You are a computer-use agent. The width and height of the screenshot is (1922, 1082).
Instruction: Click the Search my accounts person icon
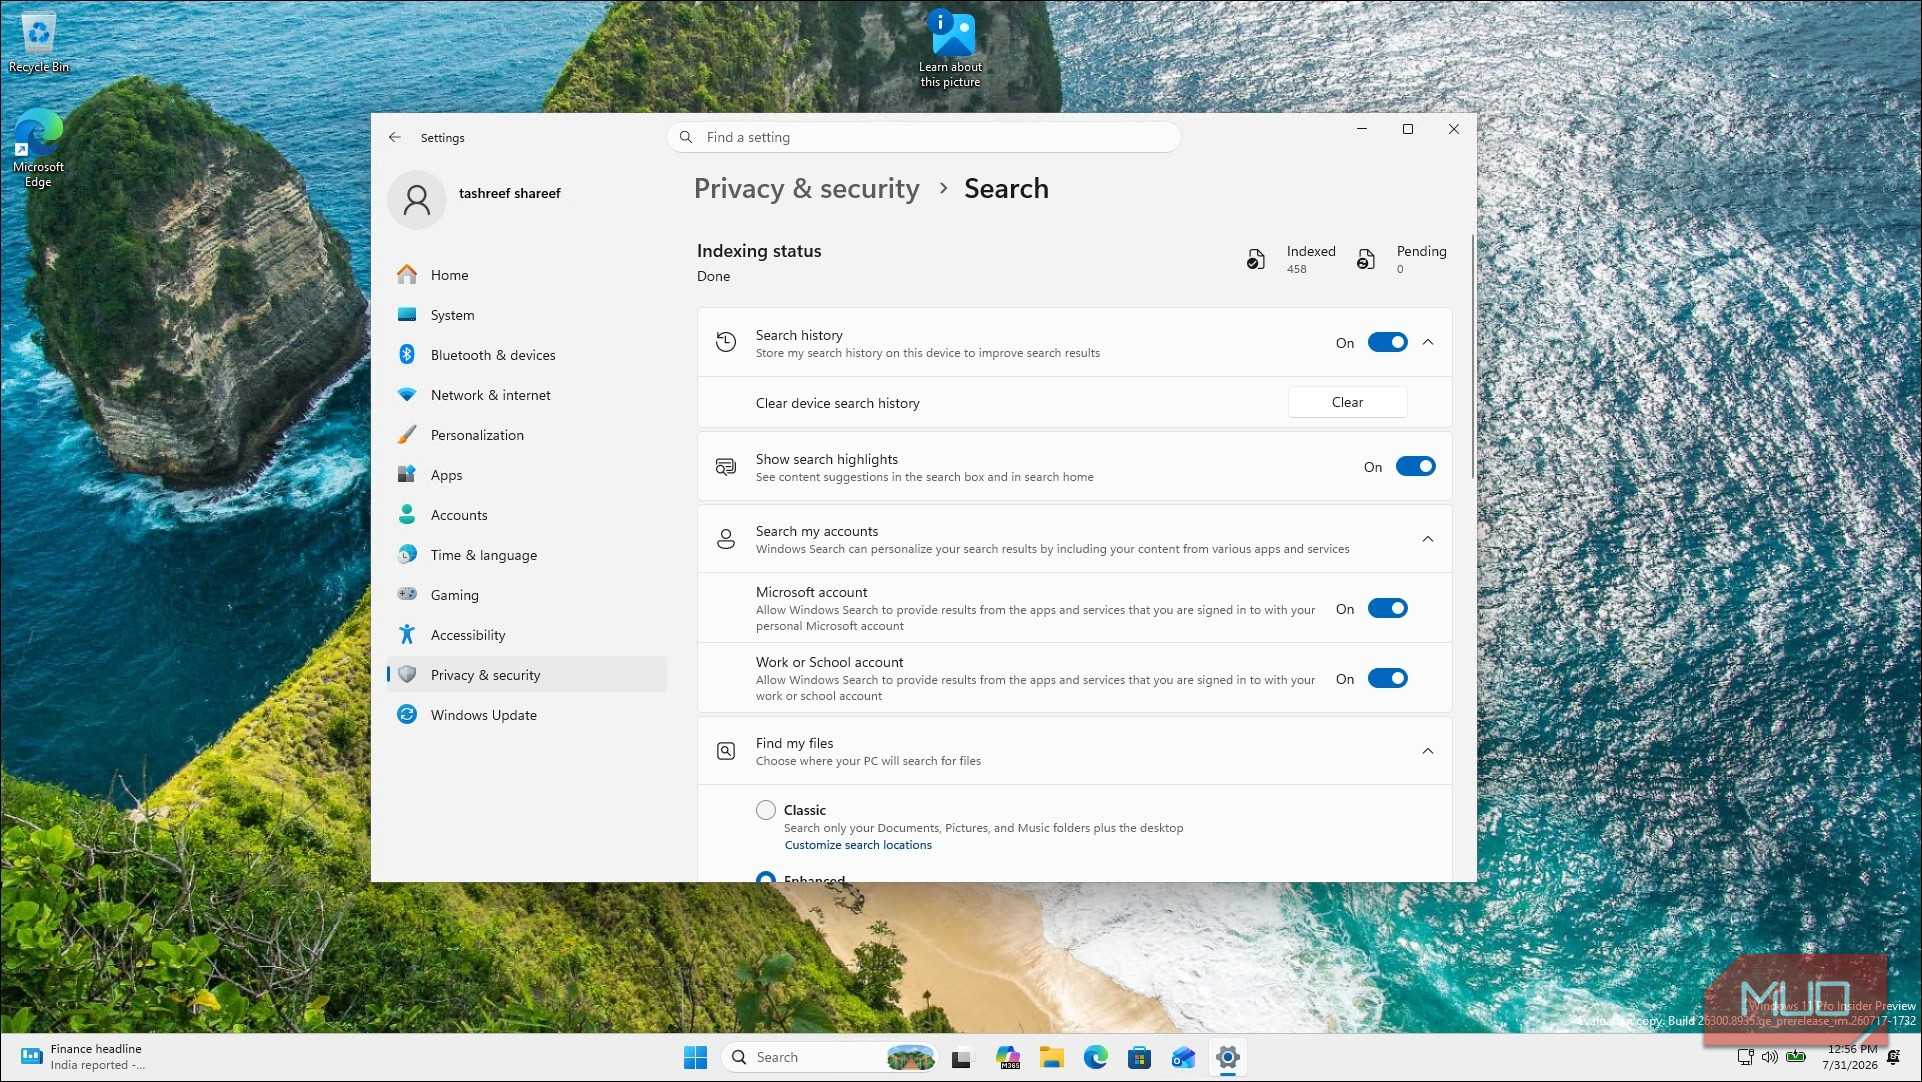pyautogui.click(x=726, y=540)
